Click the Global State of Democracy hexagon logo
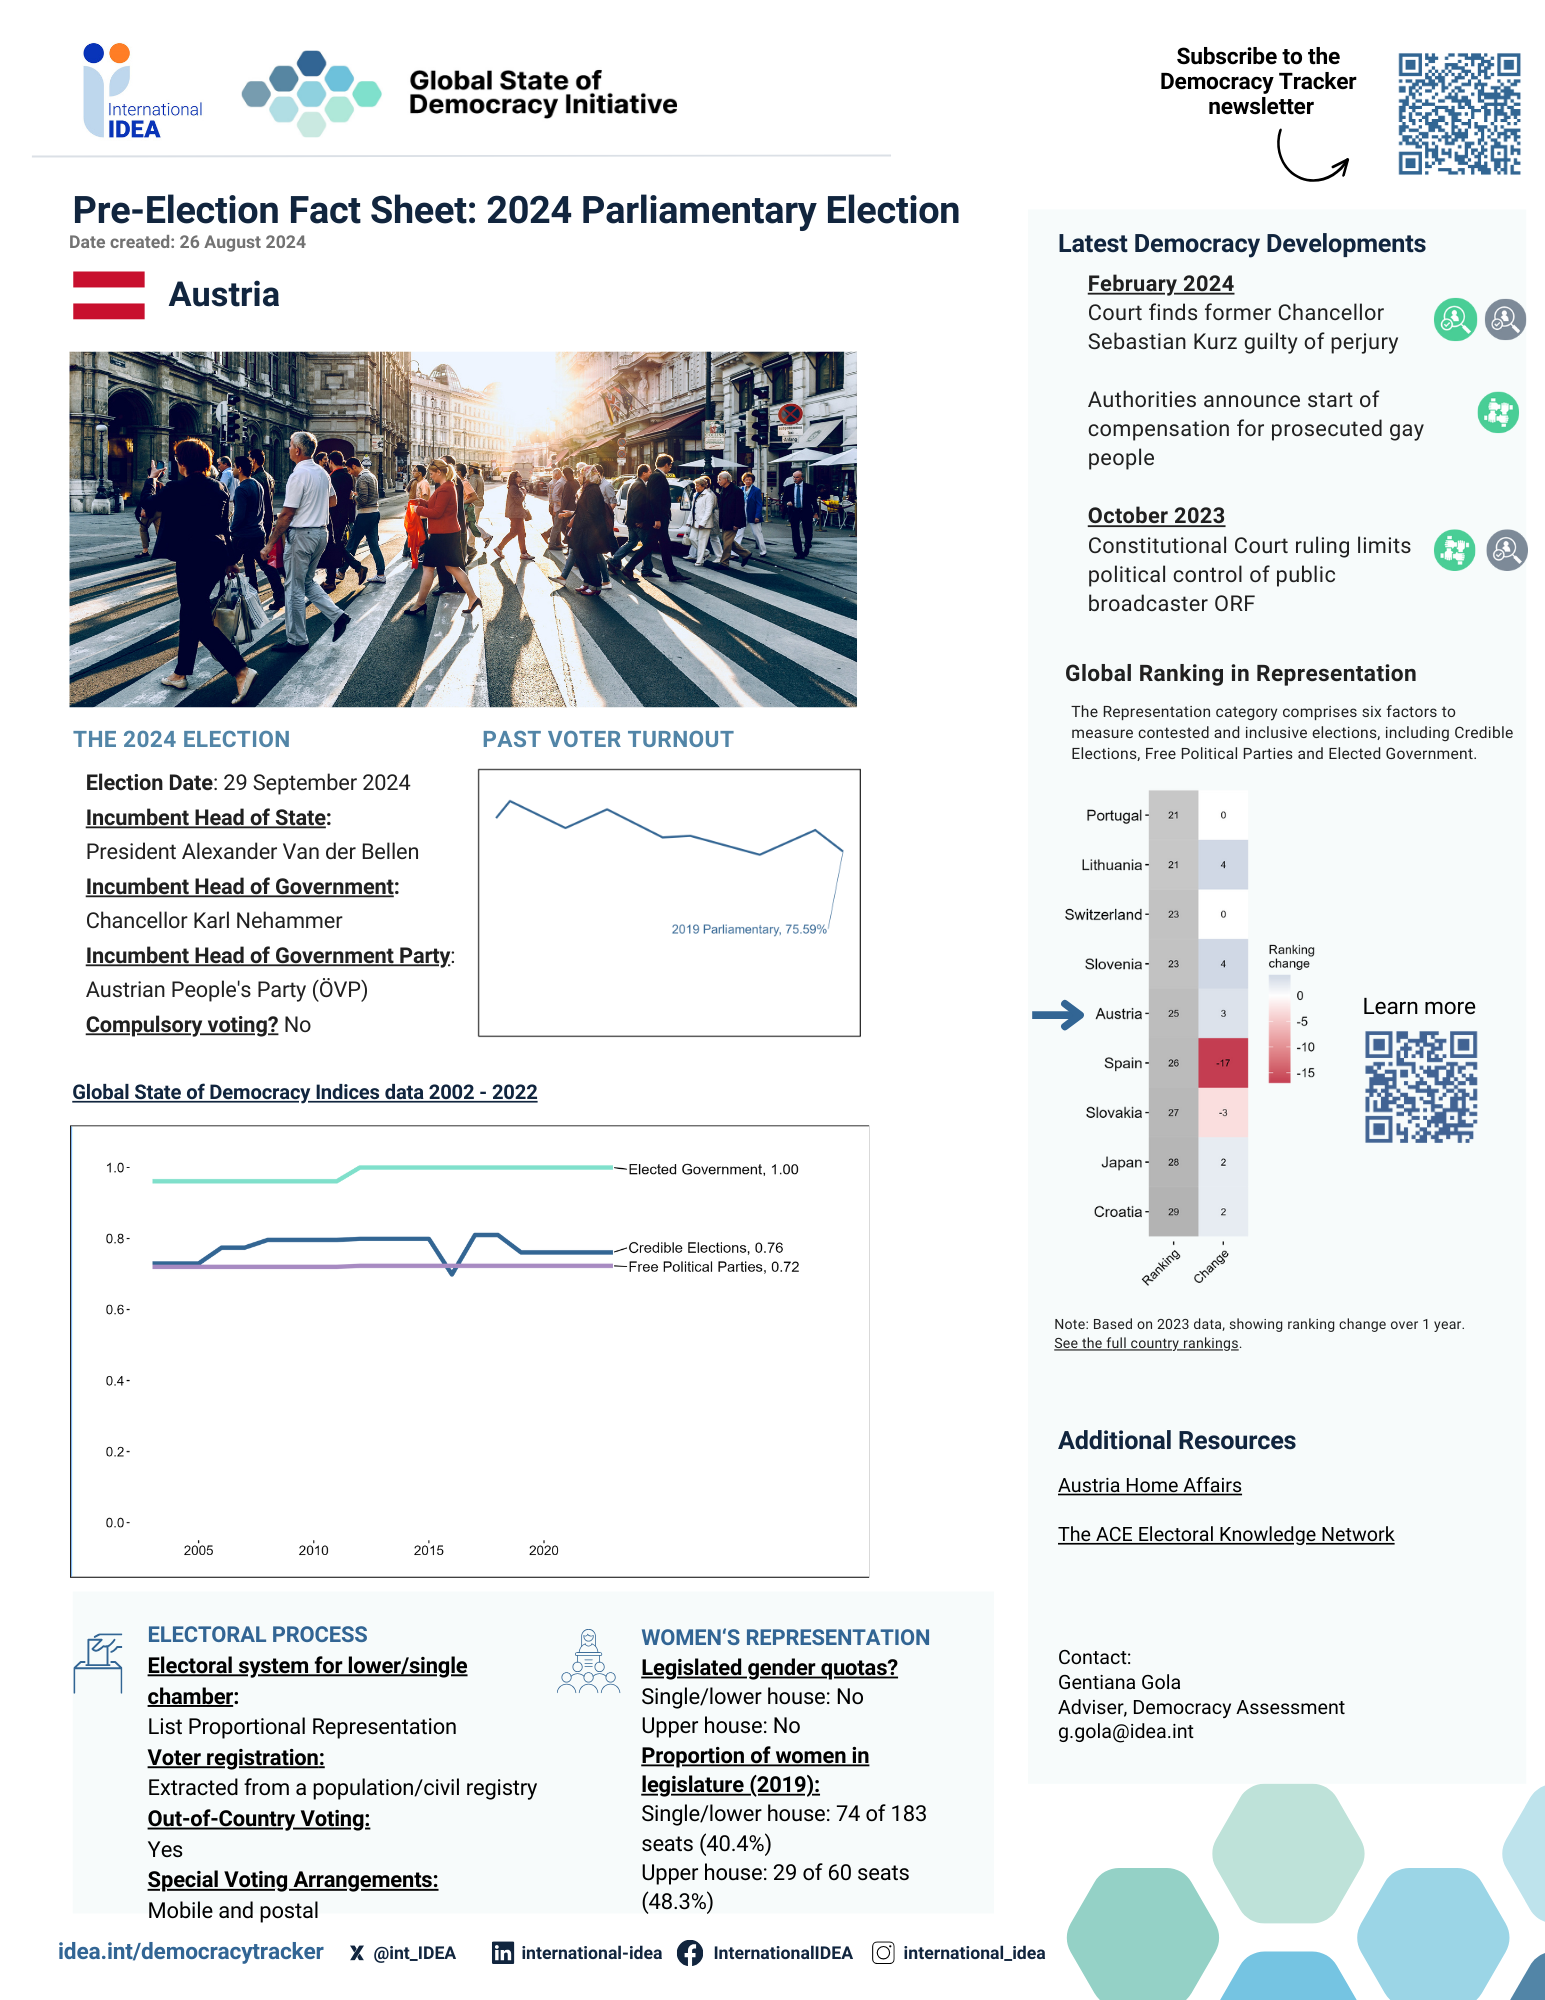1545x2000 pixels. [311, 93]
